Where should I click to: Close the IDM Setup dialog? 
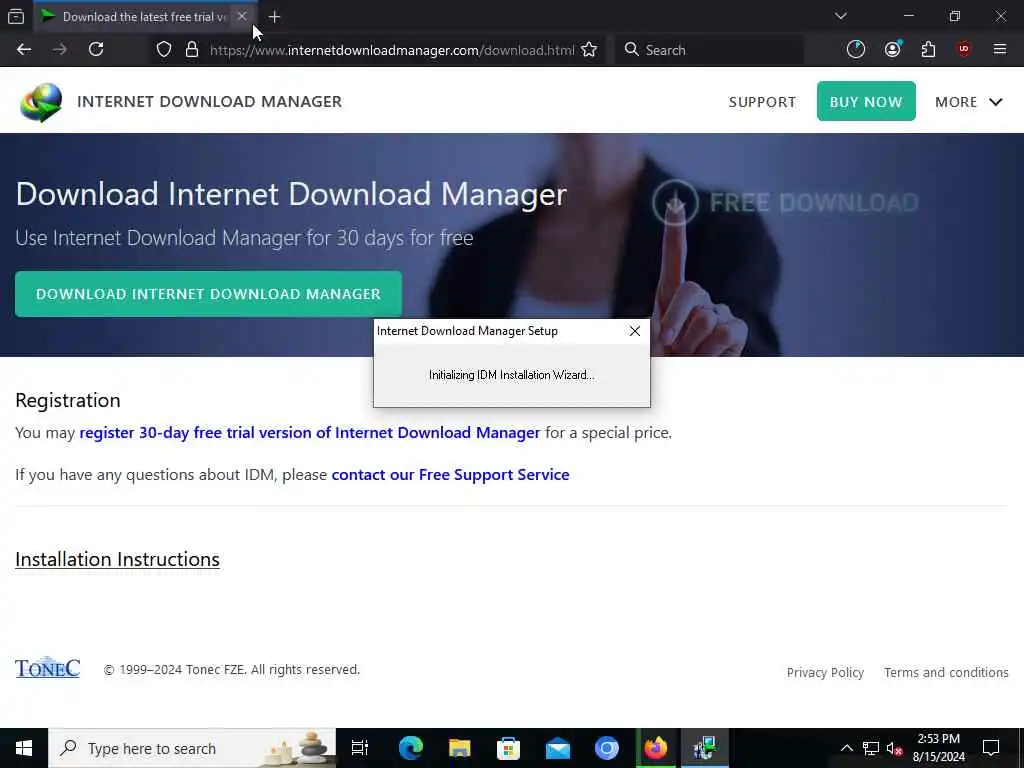pyautogui.click(x=635, y=331)
